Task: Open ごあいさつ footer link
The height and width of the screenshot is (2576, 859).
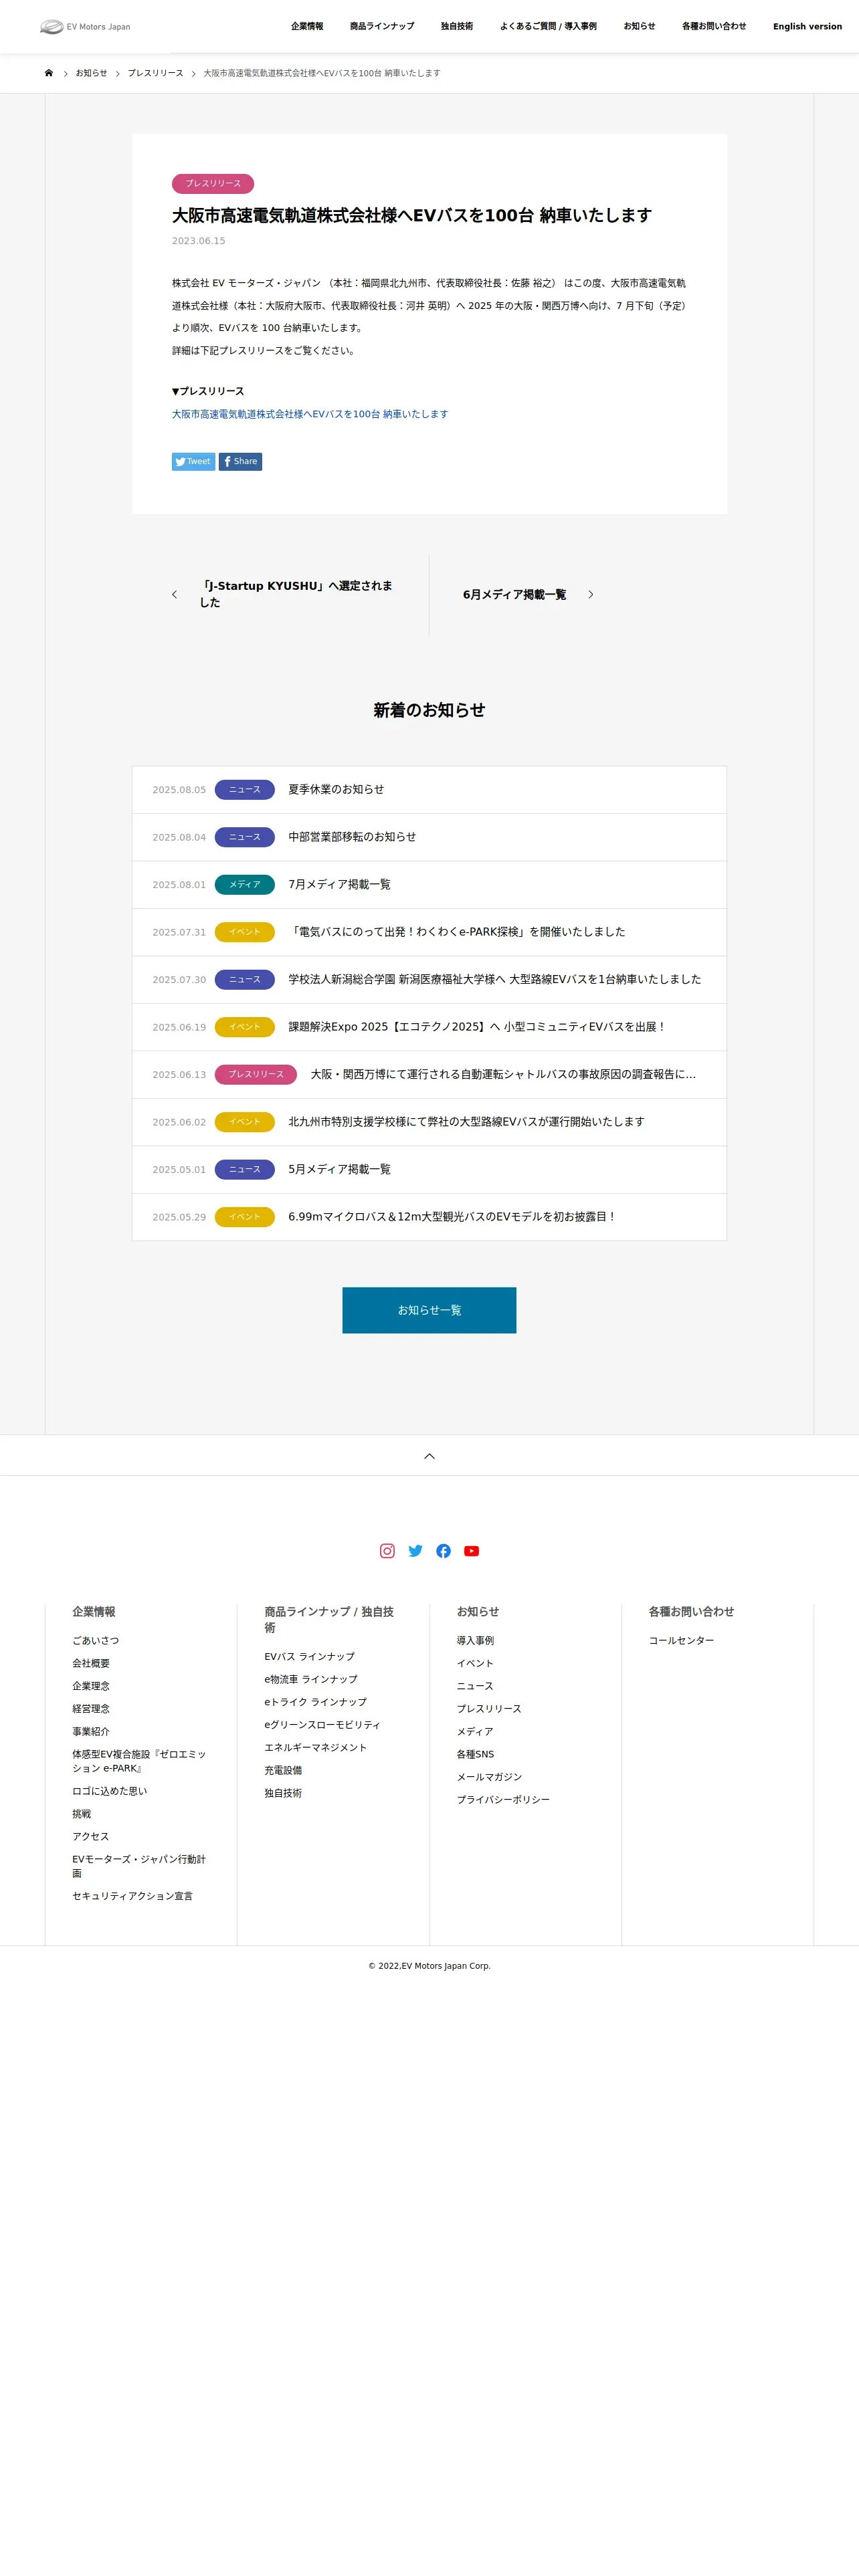Action: [95, 1641]
